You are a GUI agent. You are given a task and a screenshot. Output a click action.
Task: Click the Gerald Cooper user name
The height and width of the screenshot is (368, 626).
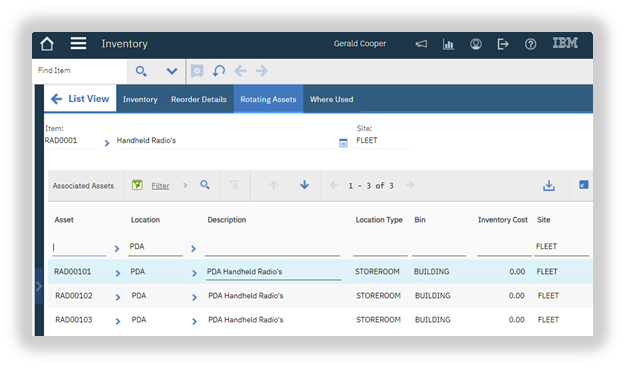(x=360, y=44)
